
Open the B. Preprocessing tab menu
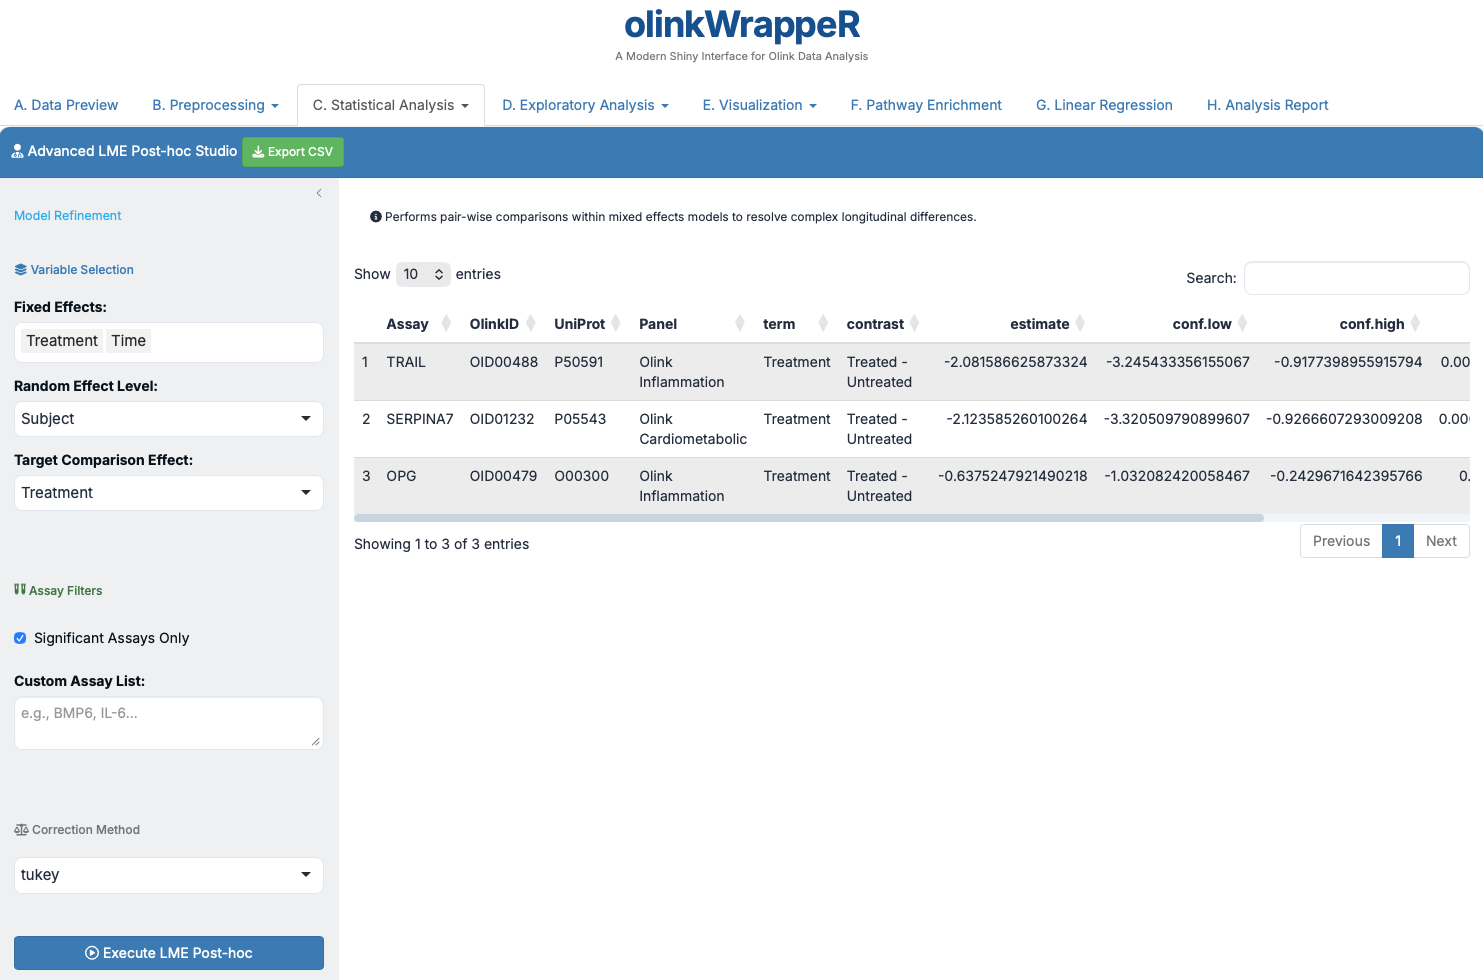pos(215,105)
